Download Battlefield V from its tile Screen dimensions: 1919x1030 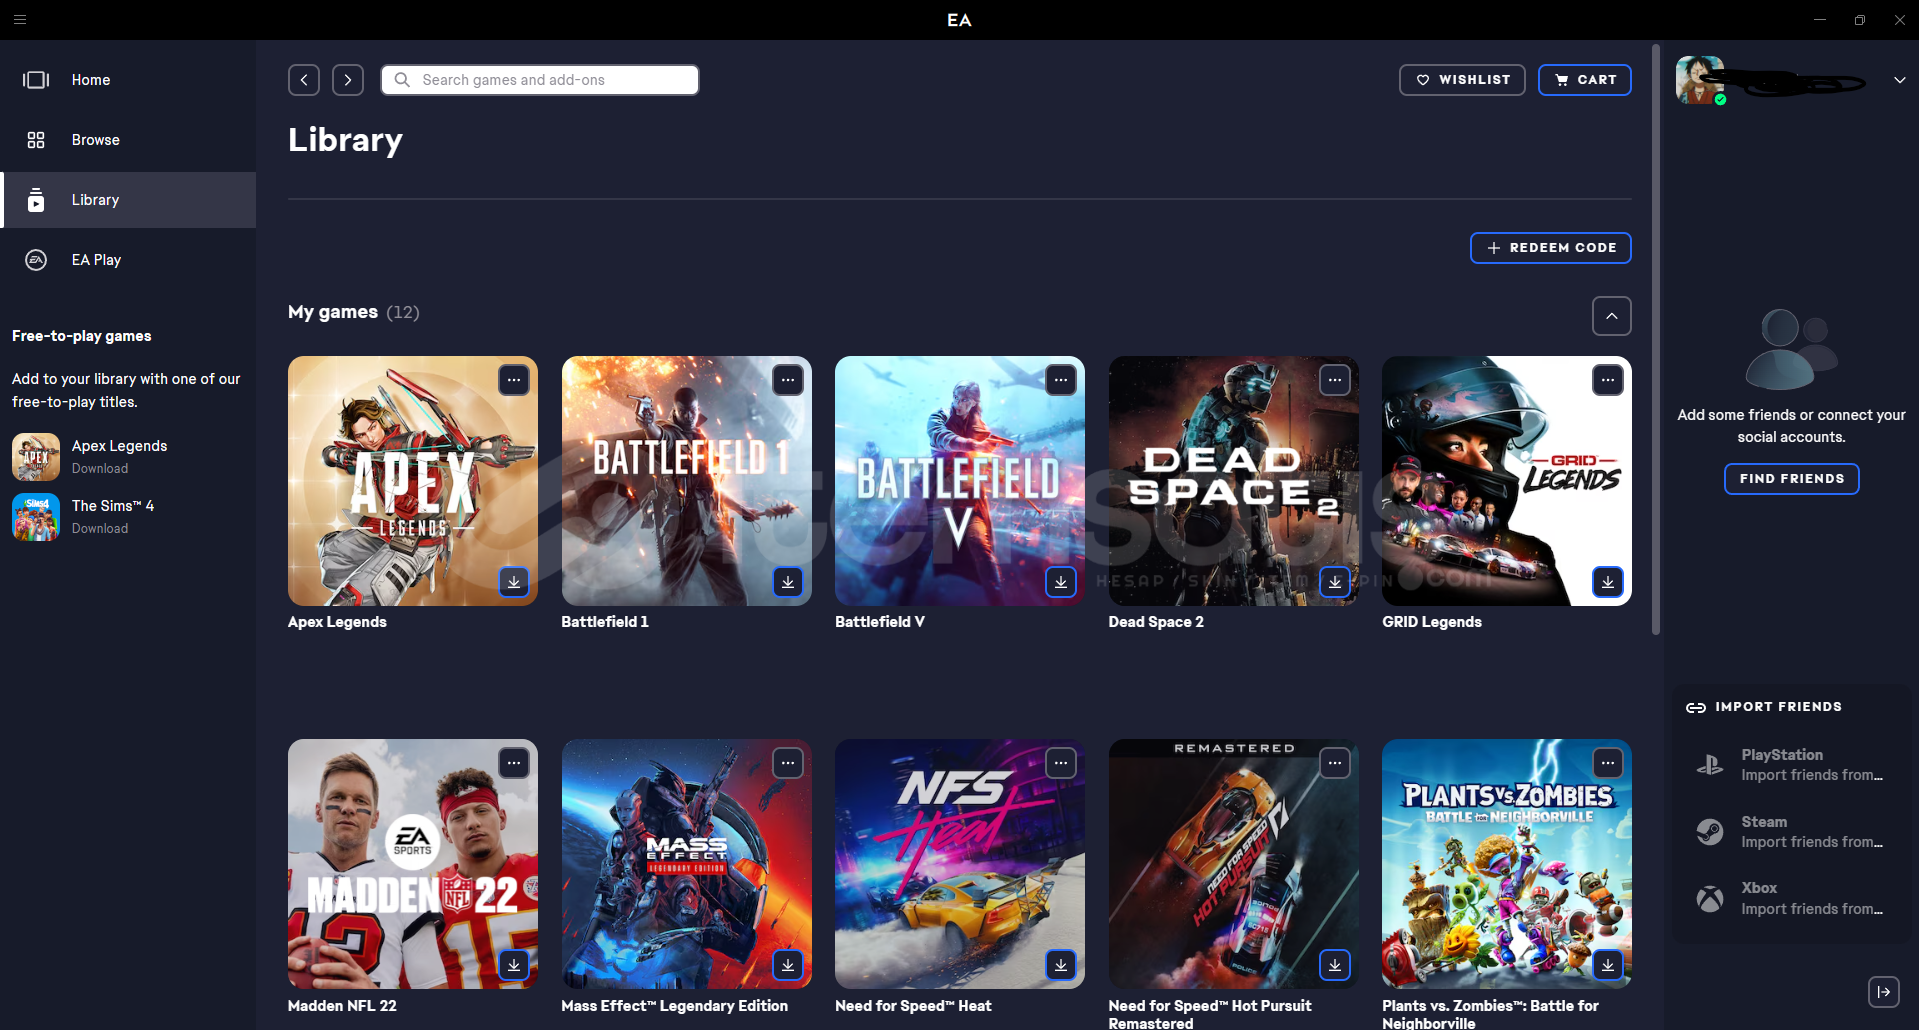[x=1061, y=582]
